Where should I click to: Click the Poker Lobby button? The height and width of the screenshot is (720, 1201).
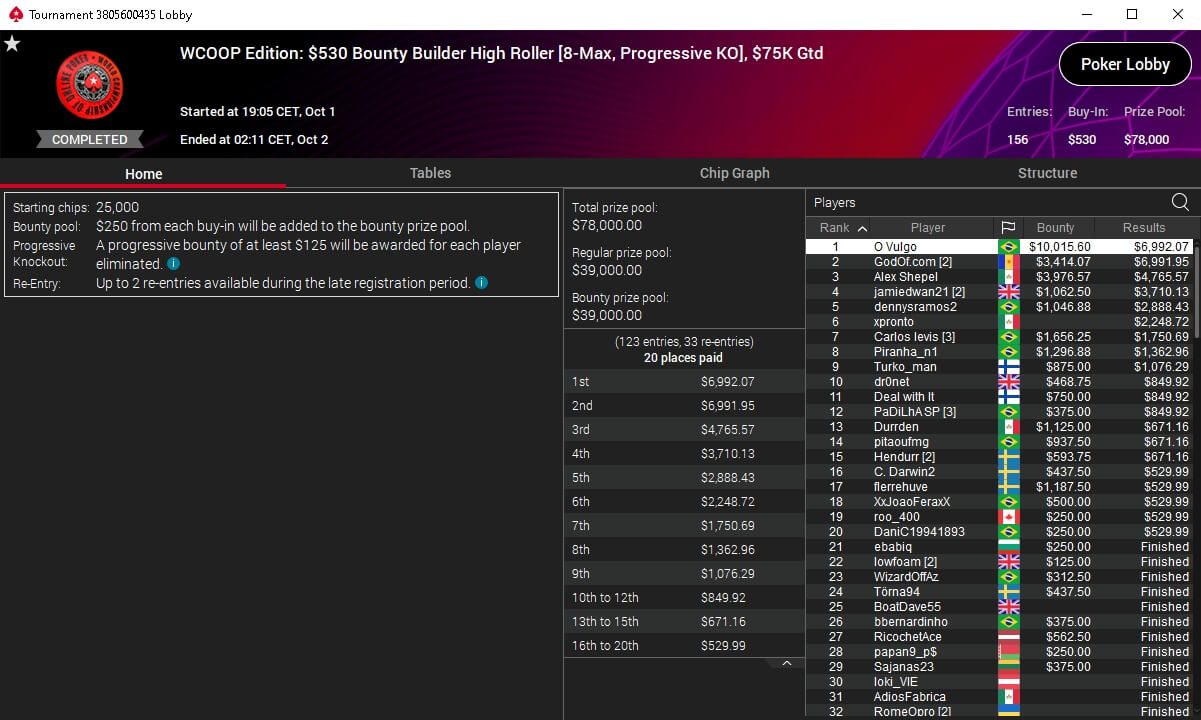coord(1125,64)
